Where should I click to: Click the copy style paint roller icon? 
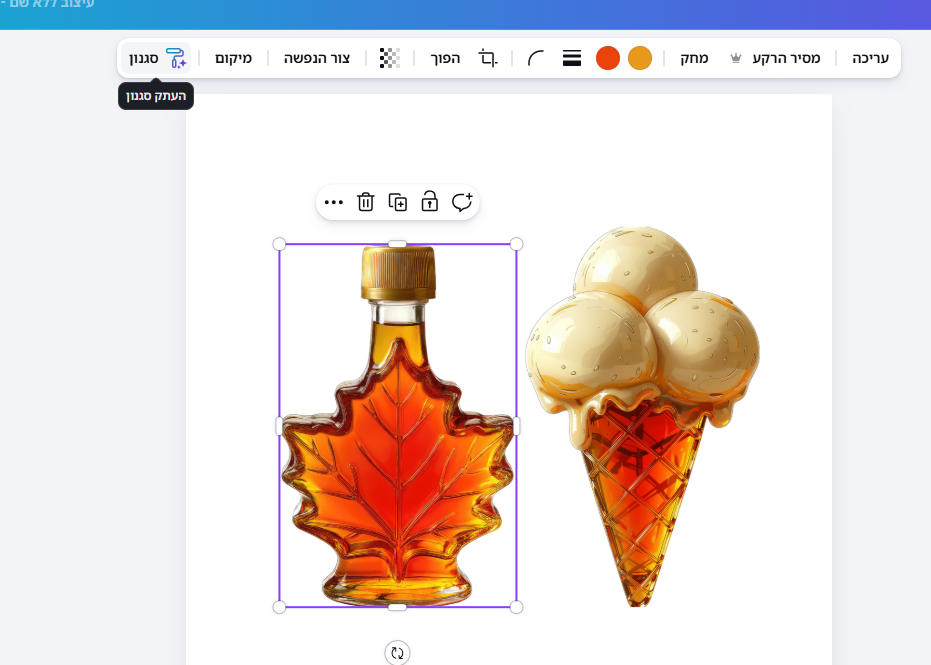coord(175,58)
